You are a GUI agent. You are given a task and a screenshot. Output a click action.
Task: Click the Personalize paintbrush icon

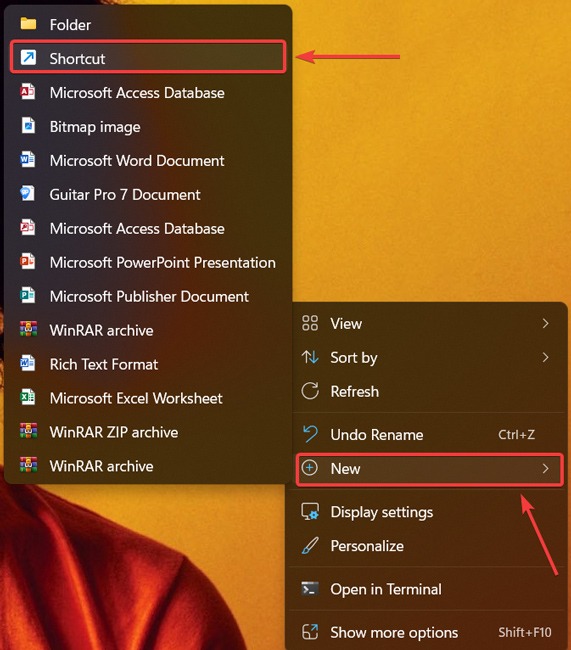tap(310, 546)
